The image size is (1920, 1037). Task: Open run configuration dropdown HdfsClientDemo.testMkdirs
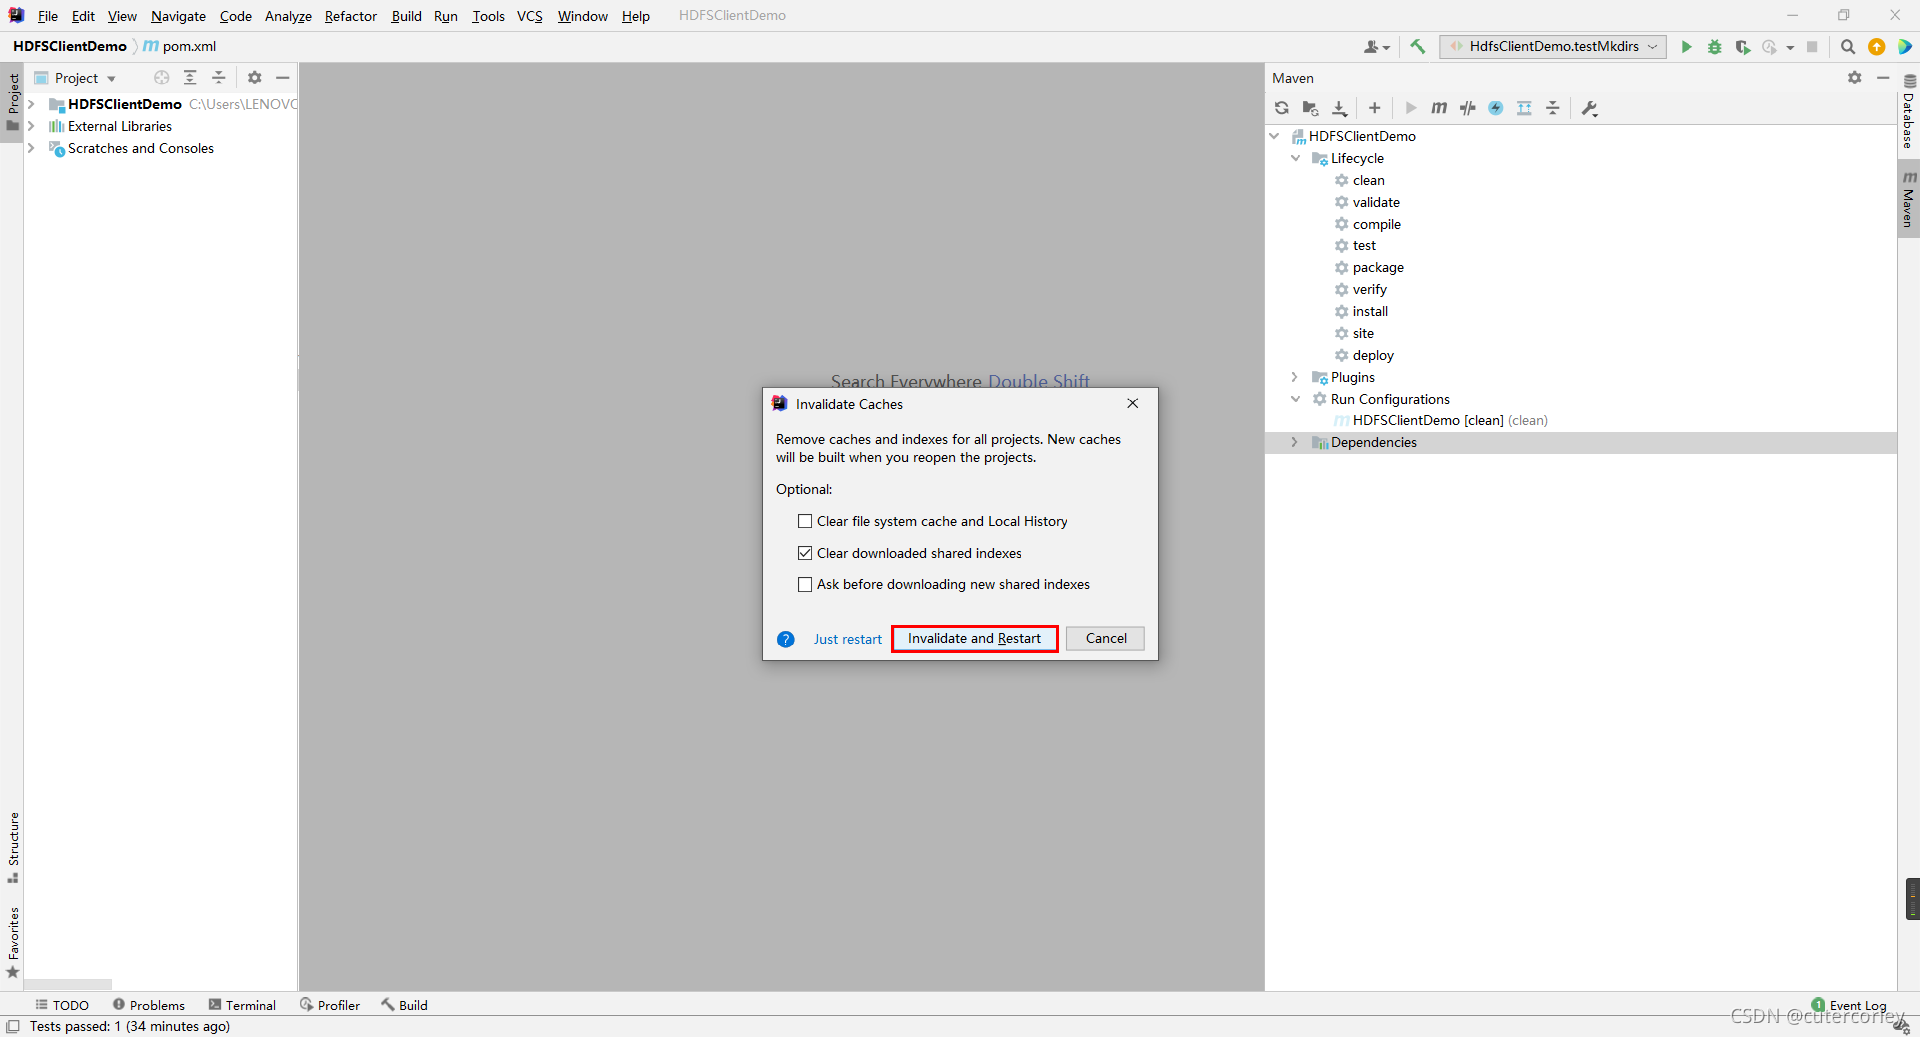[x=1553, y=46]
